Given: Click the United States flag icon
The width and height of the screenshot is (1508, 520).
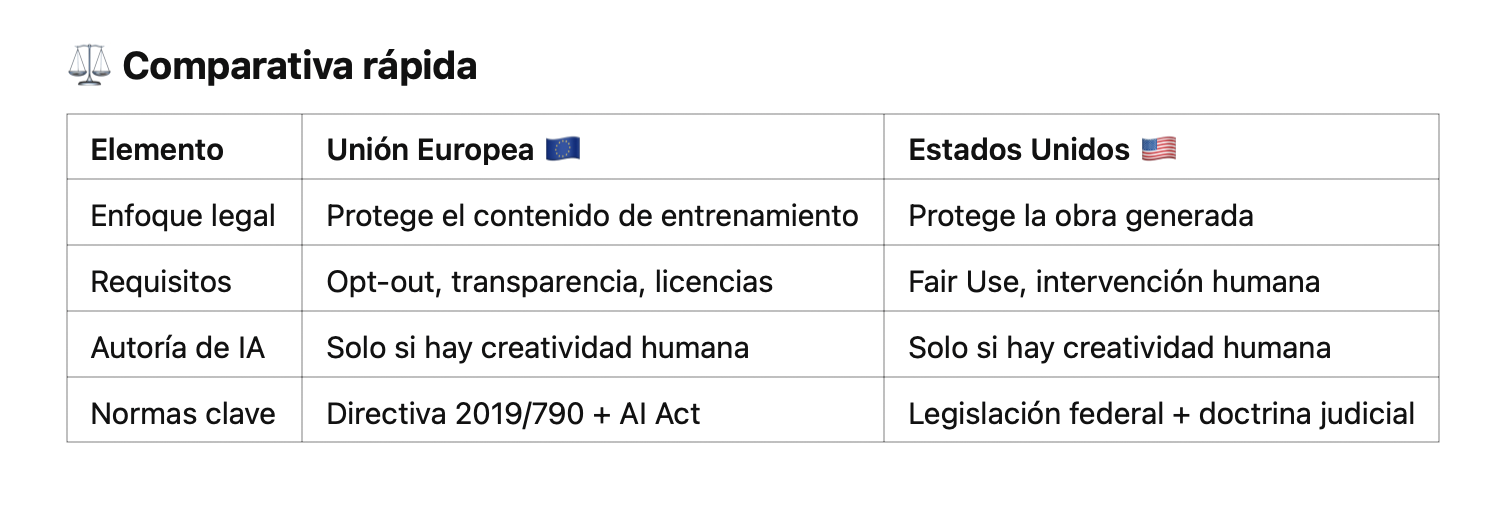Looking at the screenshot, I should coord(1159,149).
